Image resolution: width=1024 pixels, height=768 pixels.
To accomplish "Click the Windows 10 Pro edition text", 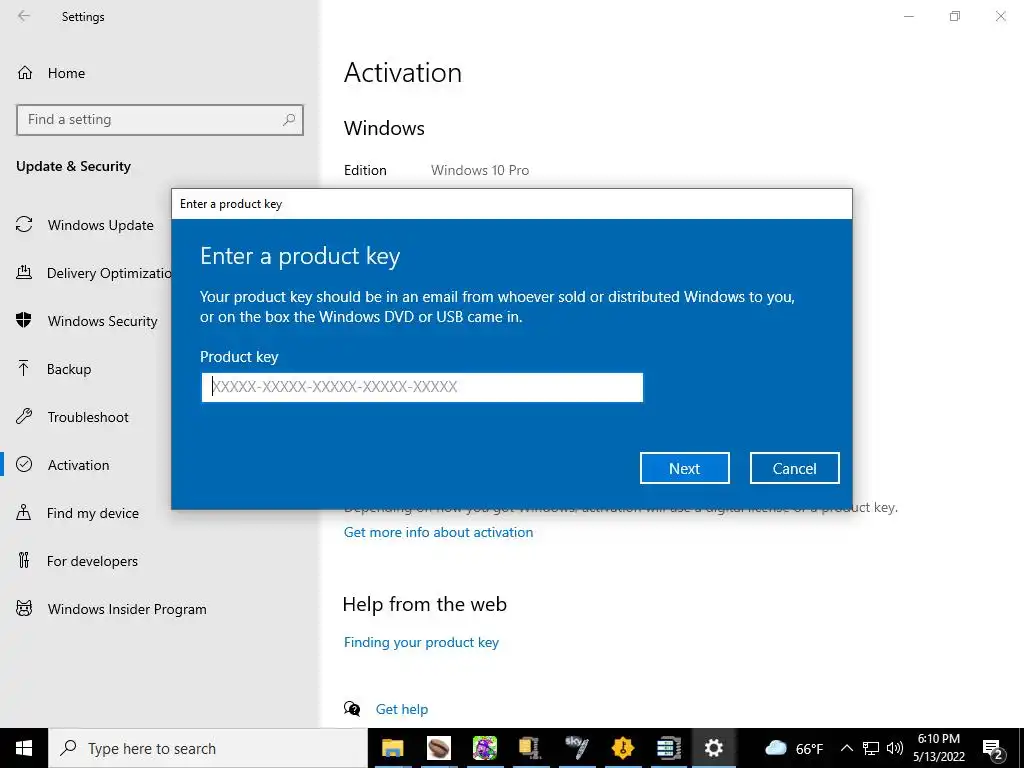I will 480,170.
